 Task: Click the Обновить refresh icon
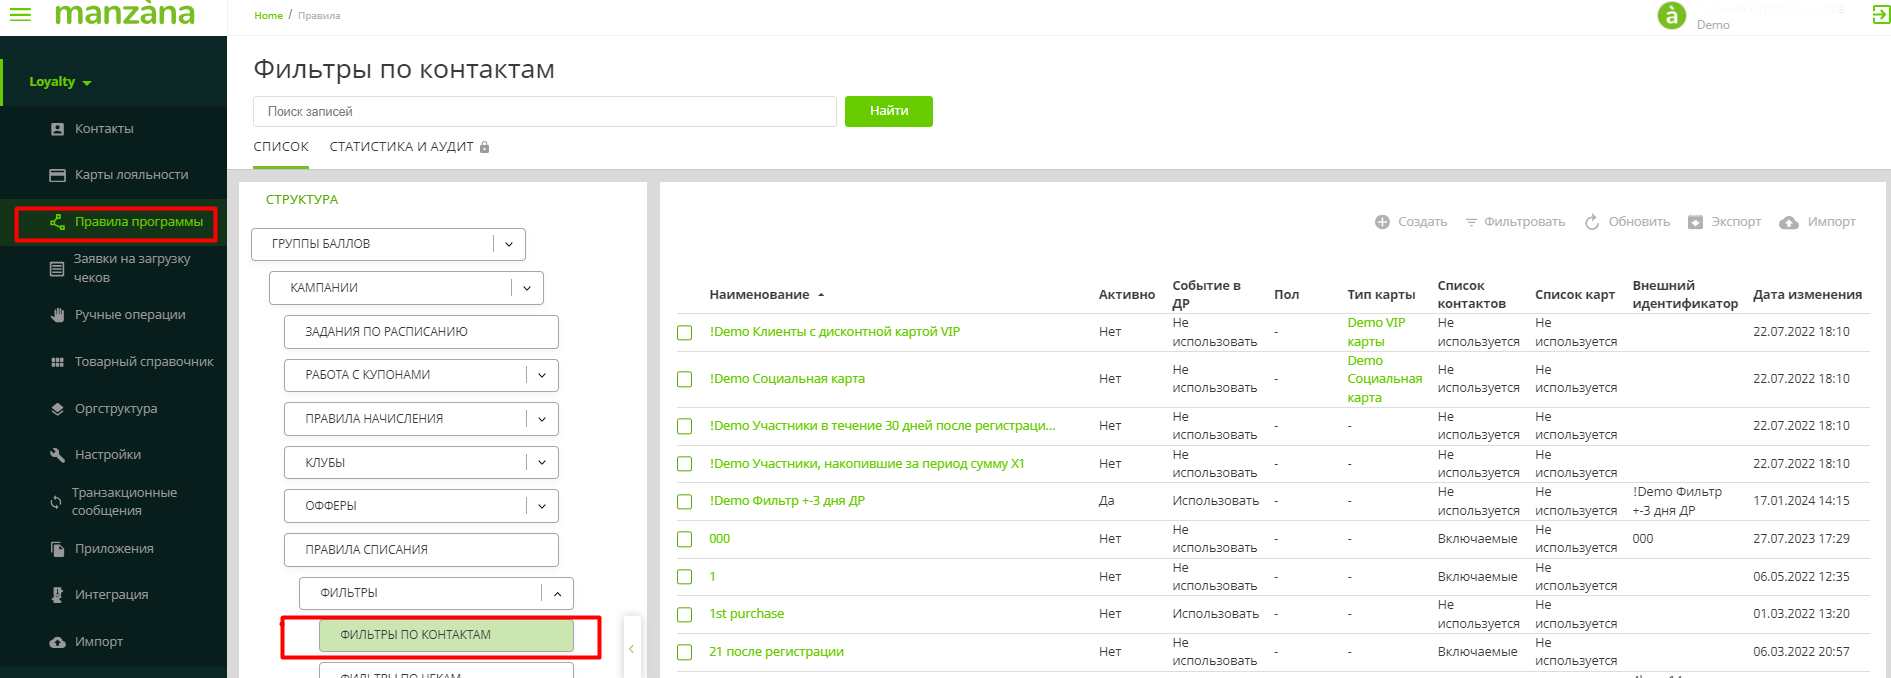tap(1592, 222)
